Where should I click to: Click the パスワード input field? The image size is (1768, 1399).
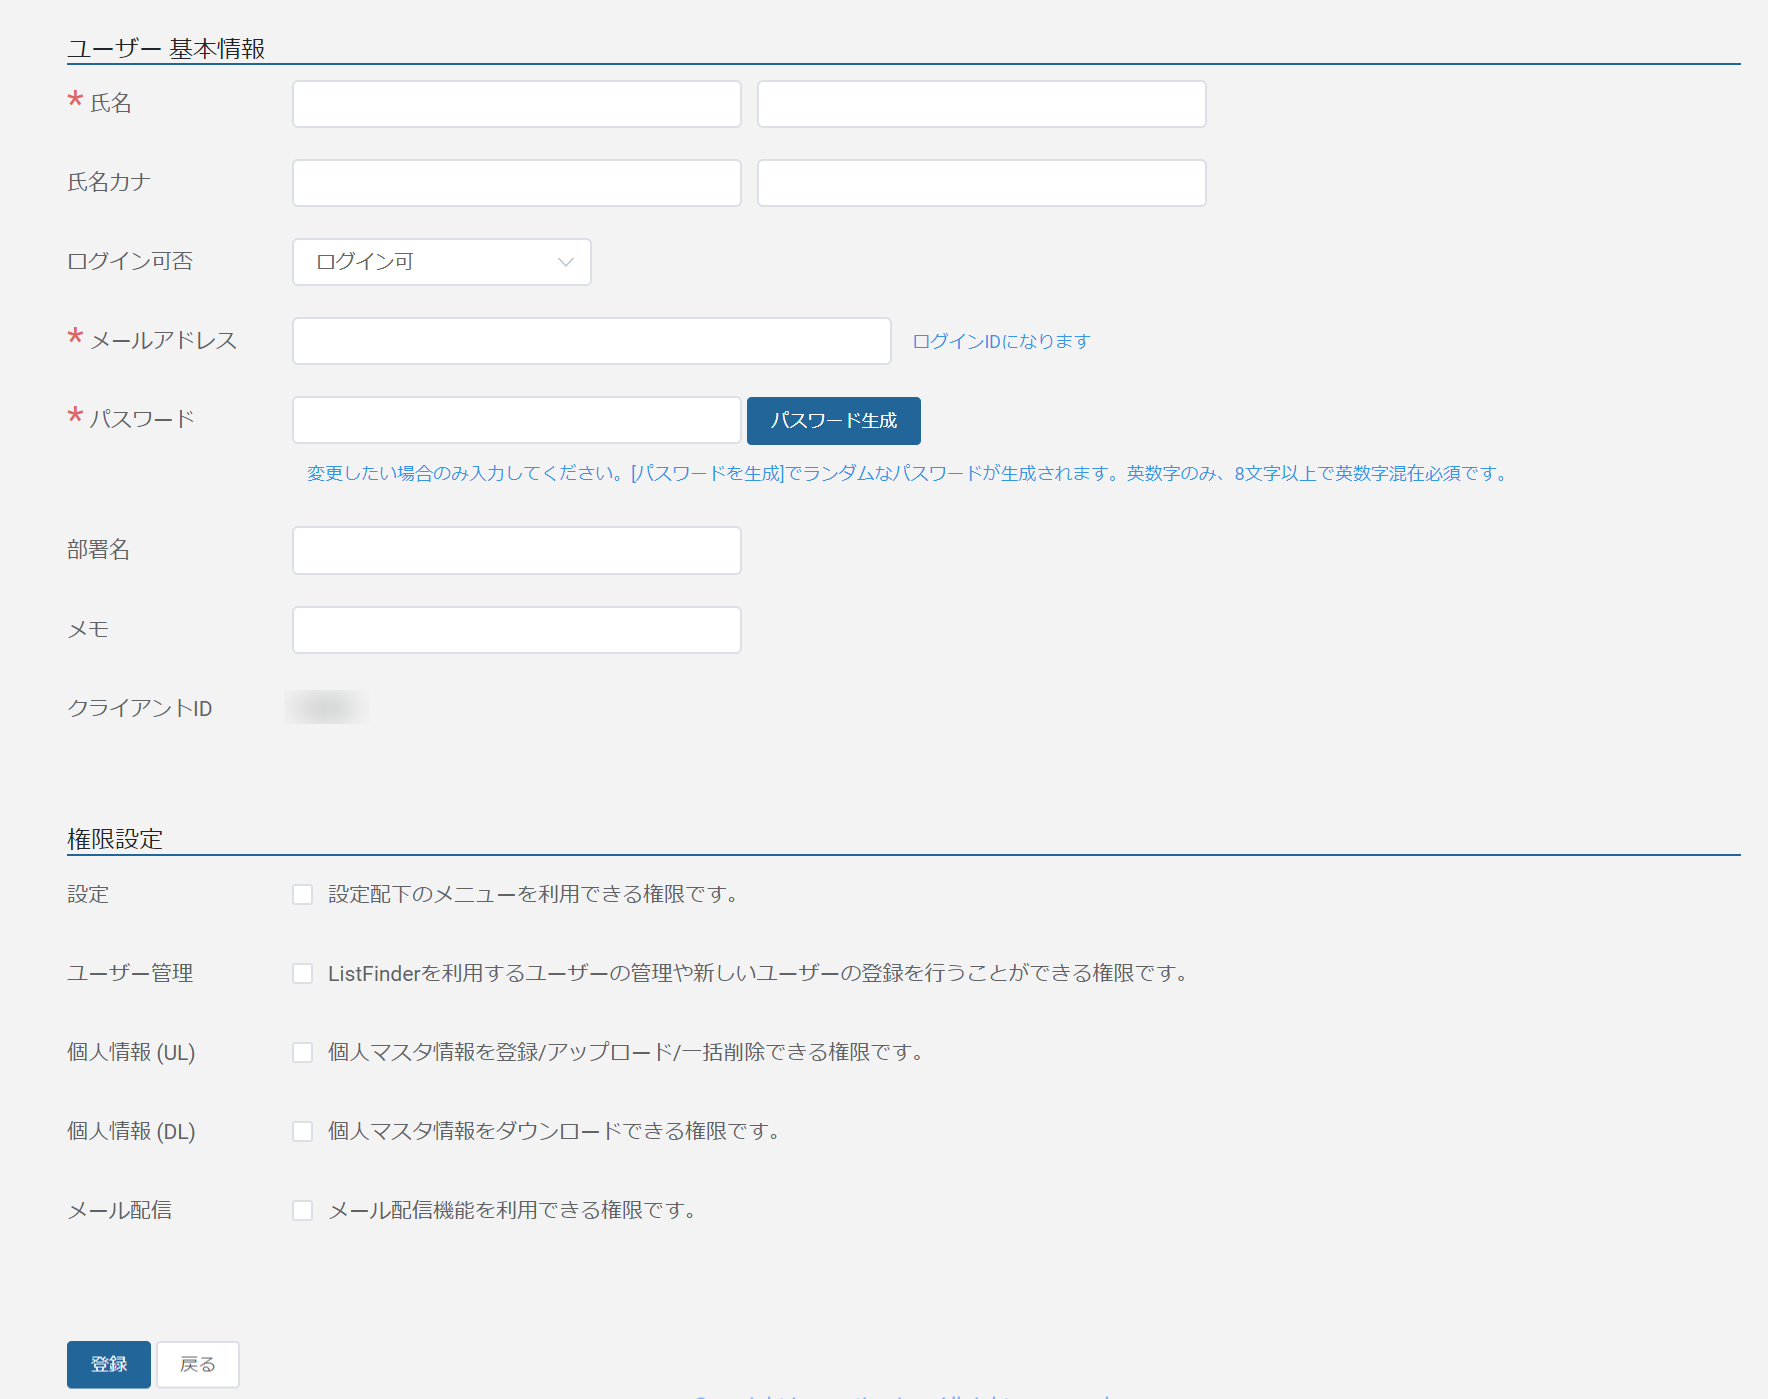tap(516, 420)
